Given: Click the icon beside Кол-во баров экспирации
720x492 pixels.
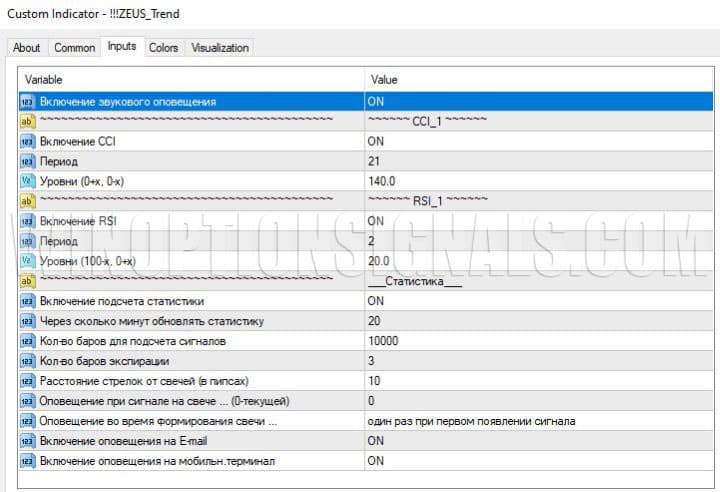Looking at the screenshot, I should (x=28, y=361).
